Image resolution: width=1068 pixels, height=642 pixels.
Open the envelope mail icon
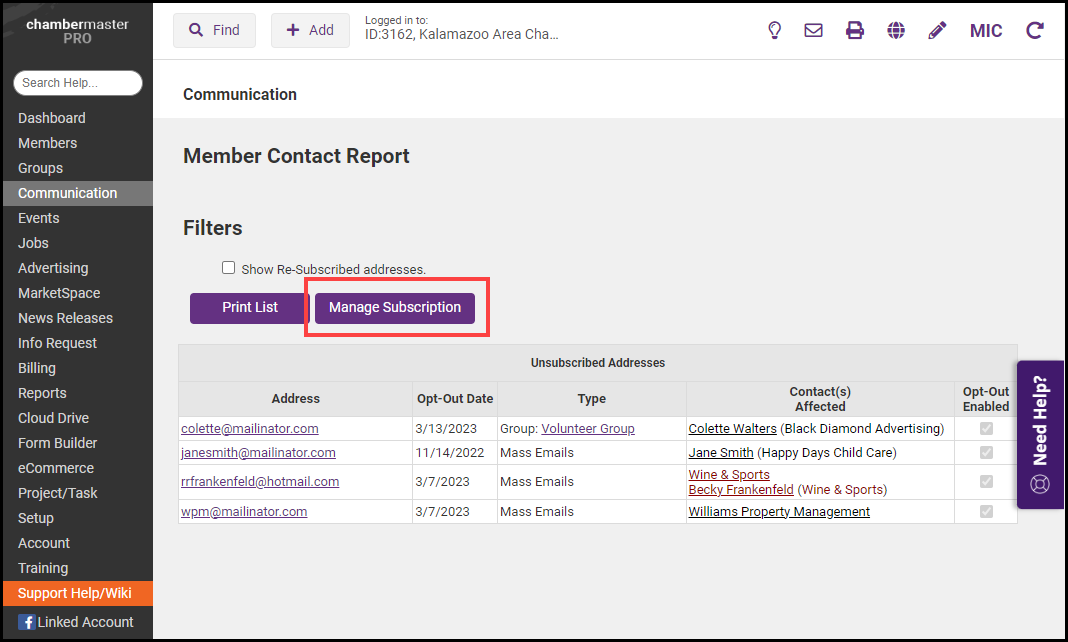pyautogui.click(x=814, y=30)
